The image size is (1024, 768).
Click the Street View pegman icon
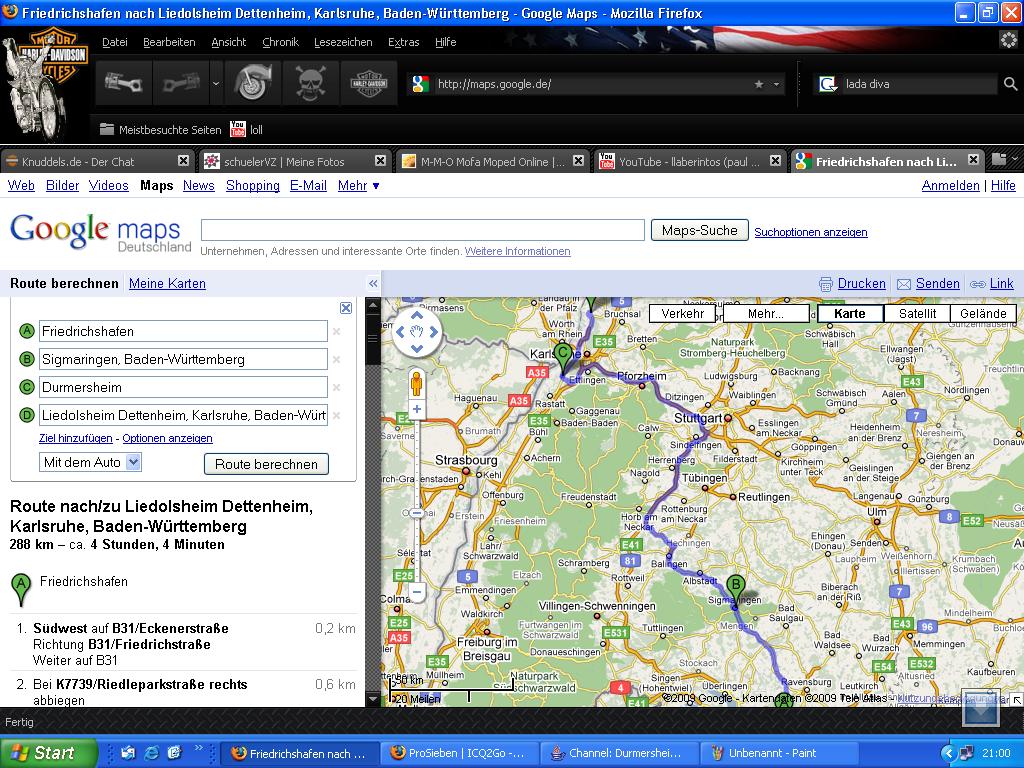(417, 383)
